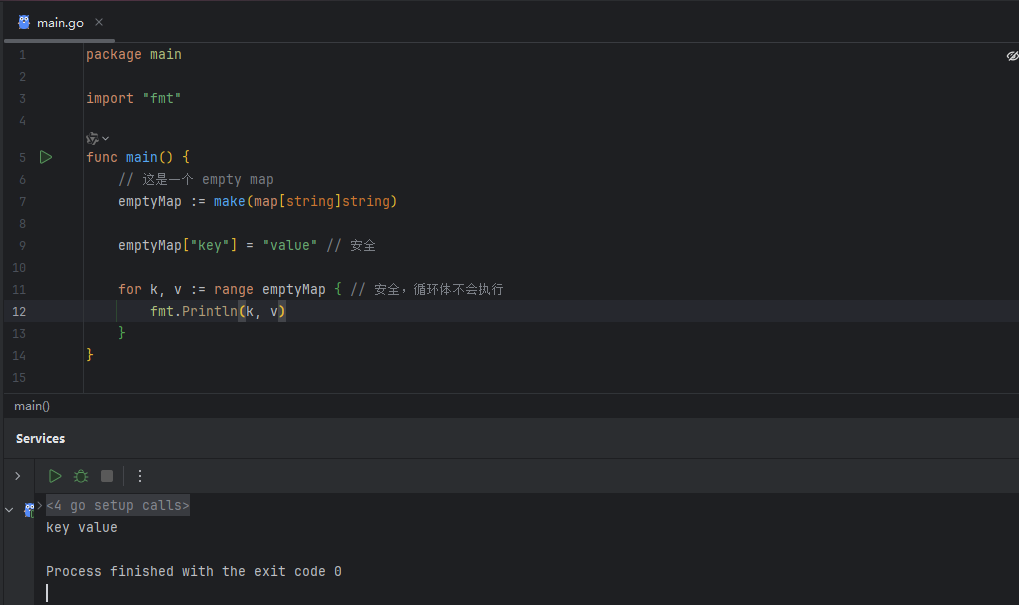Screen dimensions: 1019x605
Task: Click line number 12 in gutter
Action: [x=19, y=311]
